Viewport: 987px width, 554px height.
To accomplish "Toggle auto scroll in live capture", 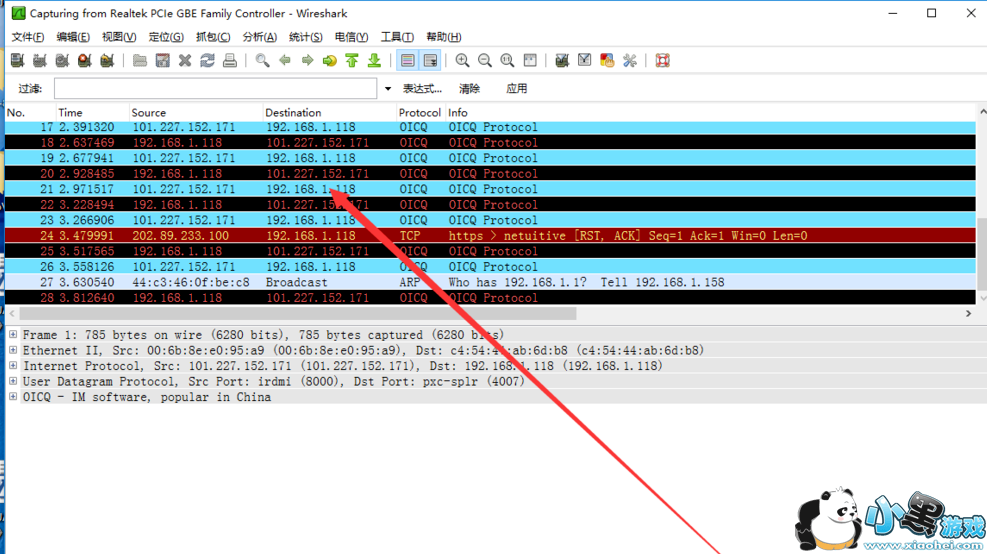I will [x=430, y=61].
